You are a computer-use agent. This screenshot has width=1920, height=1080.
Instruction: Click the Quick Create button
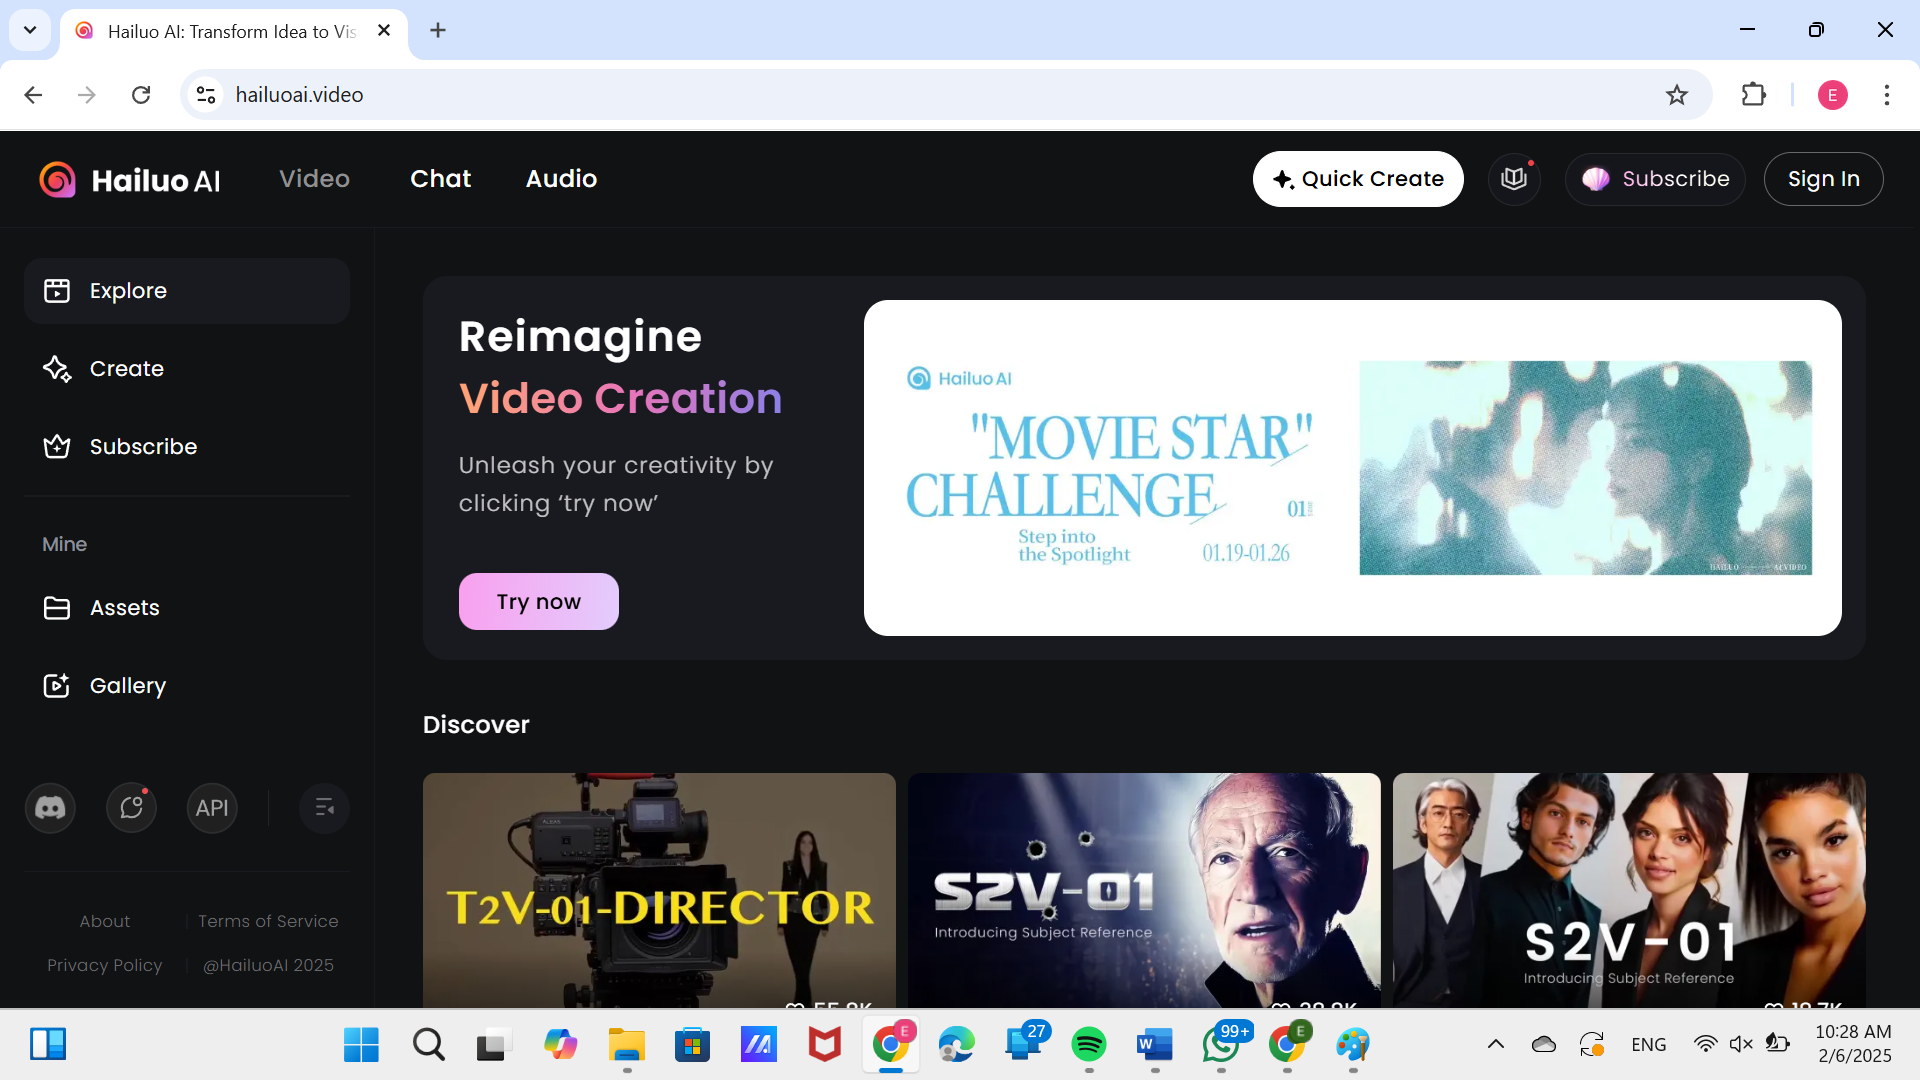pos(1358,179)
